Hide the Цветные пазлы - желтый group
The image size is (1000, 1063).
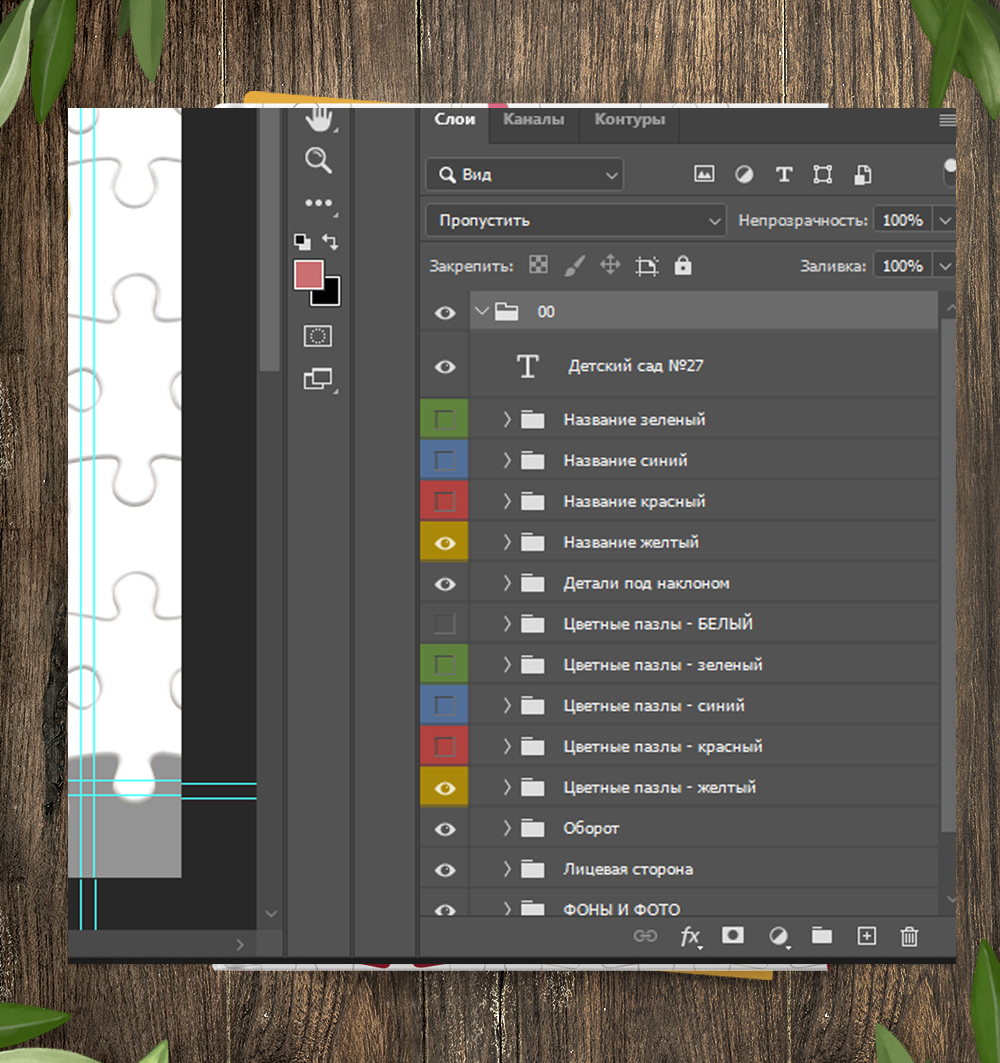coord(445,788)
